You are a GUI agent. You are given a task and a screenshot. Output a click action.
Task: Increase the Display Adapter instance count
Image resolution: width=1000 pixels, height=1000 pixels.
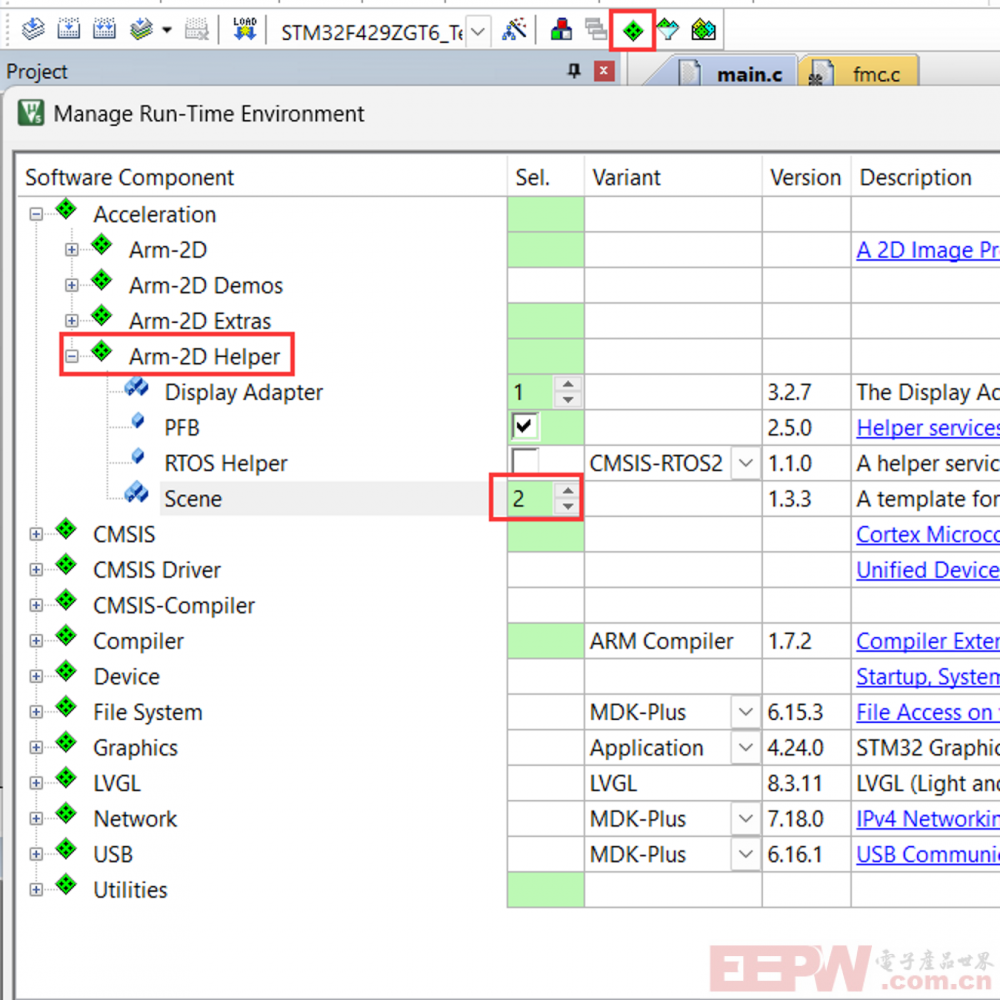(x=568, y=384)
